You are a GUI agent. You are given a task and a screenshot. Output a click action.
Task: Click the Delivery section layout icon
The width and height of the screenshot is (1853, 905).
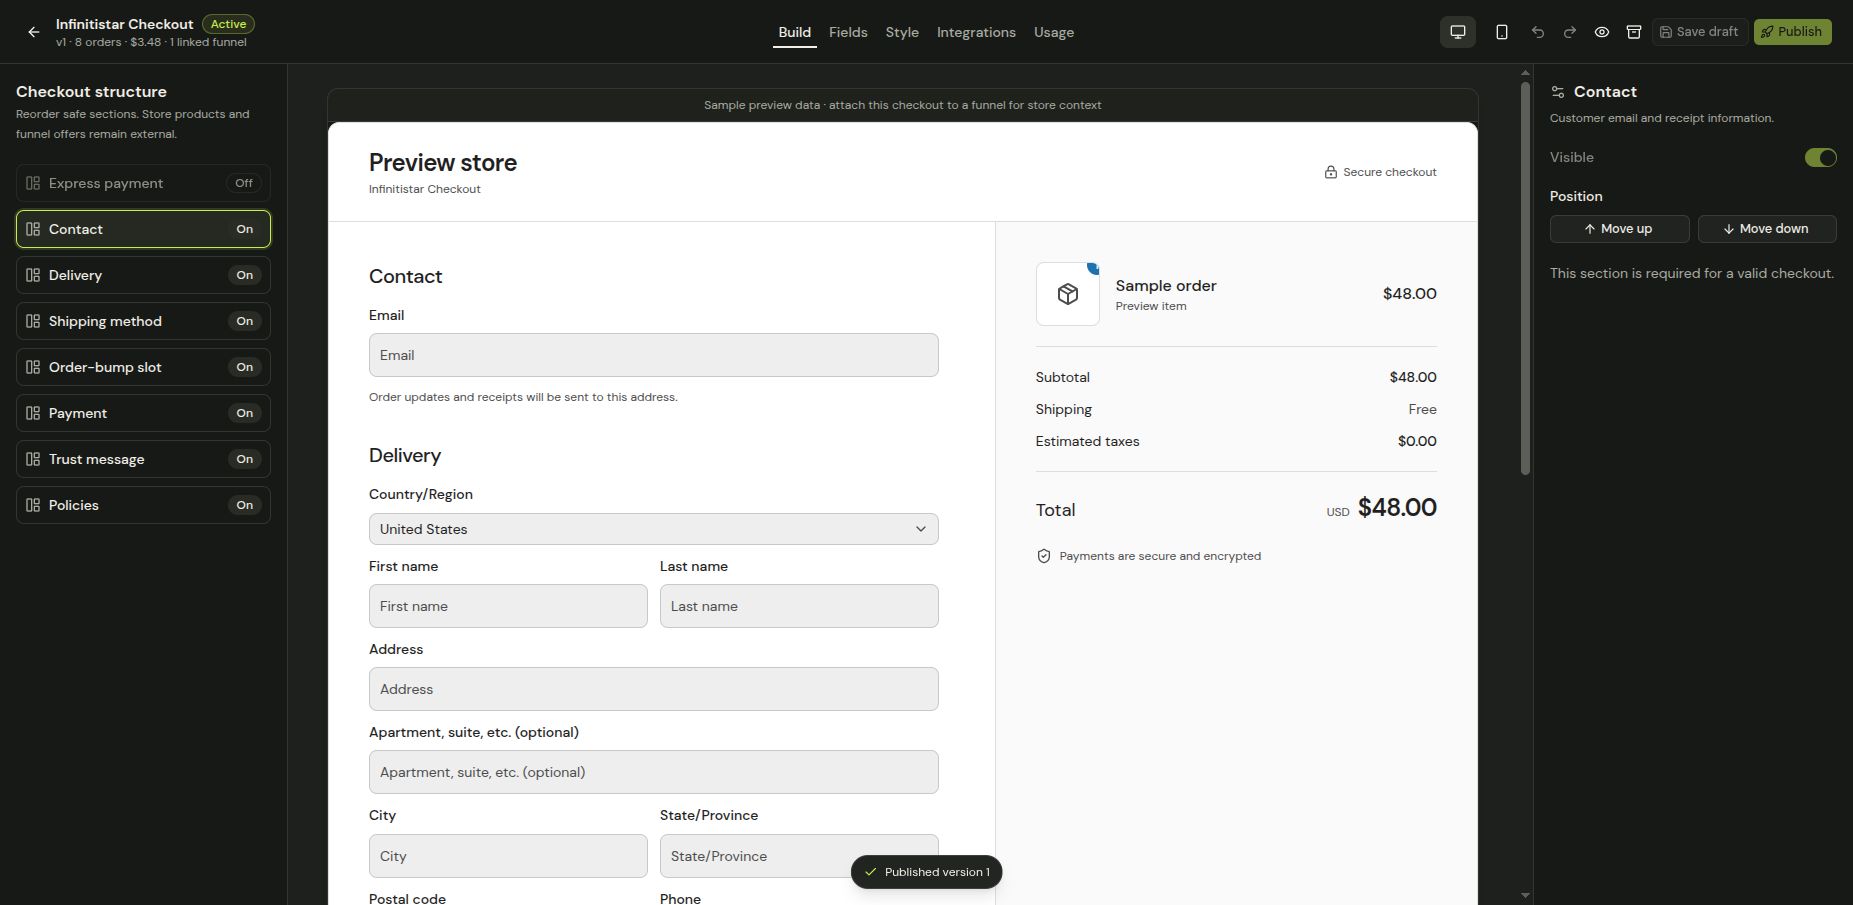click(33, 275)
